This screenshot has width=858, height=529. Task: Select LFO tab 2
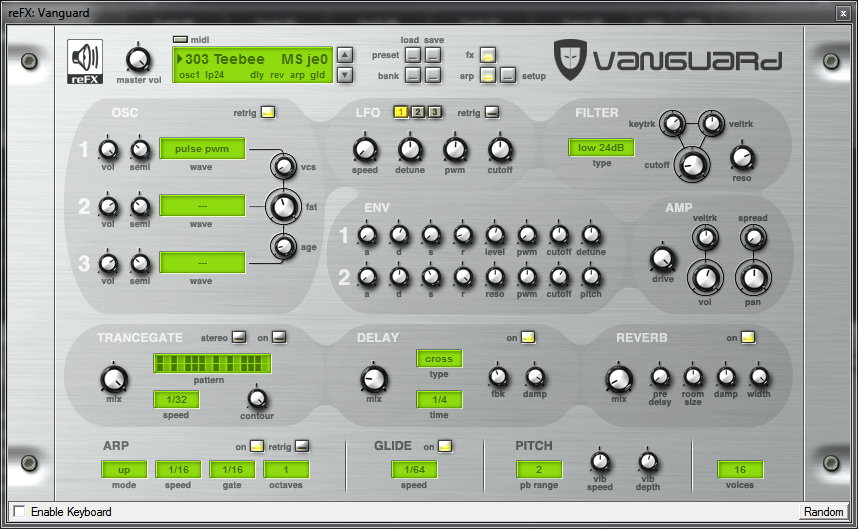pyautogui.click(x=418, y=112)
